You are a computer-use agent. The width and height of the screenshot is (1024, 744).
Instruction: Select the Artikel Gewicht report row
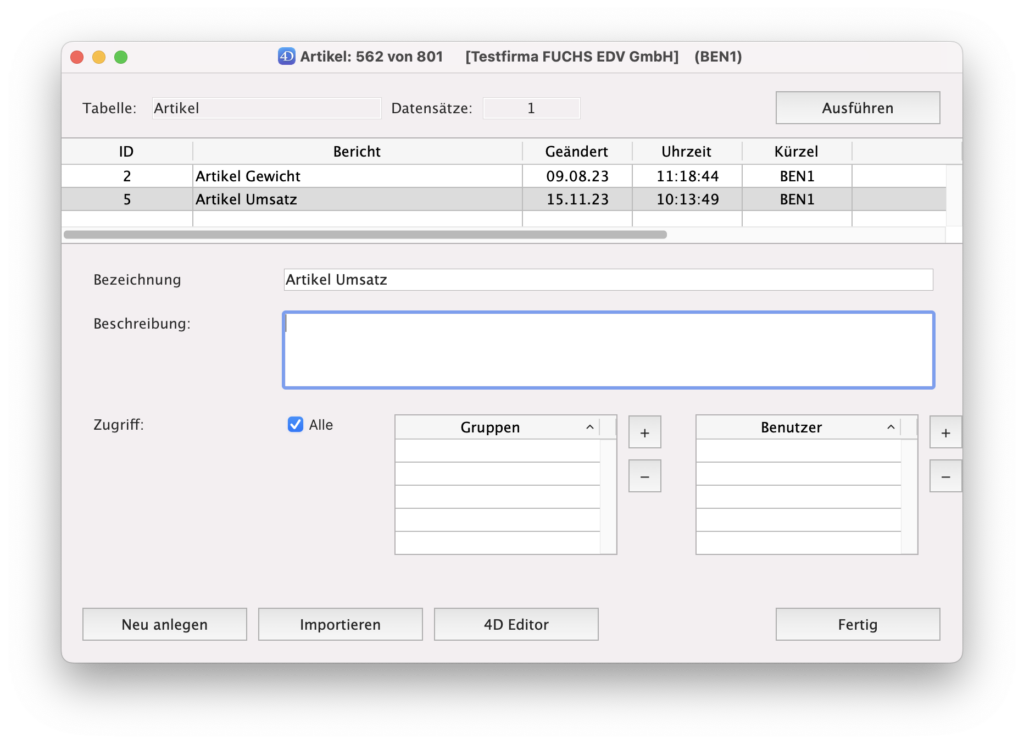click(357, 176)
